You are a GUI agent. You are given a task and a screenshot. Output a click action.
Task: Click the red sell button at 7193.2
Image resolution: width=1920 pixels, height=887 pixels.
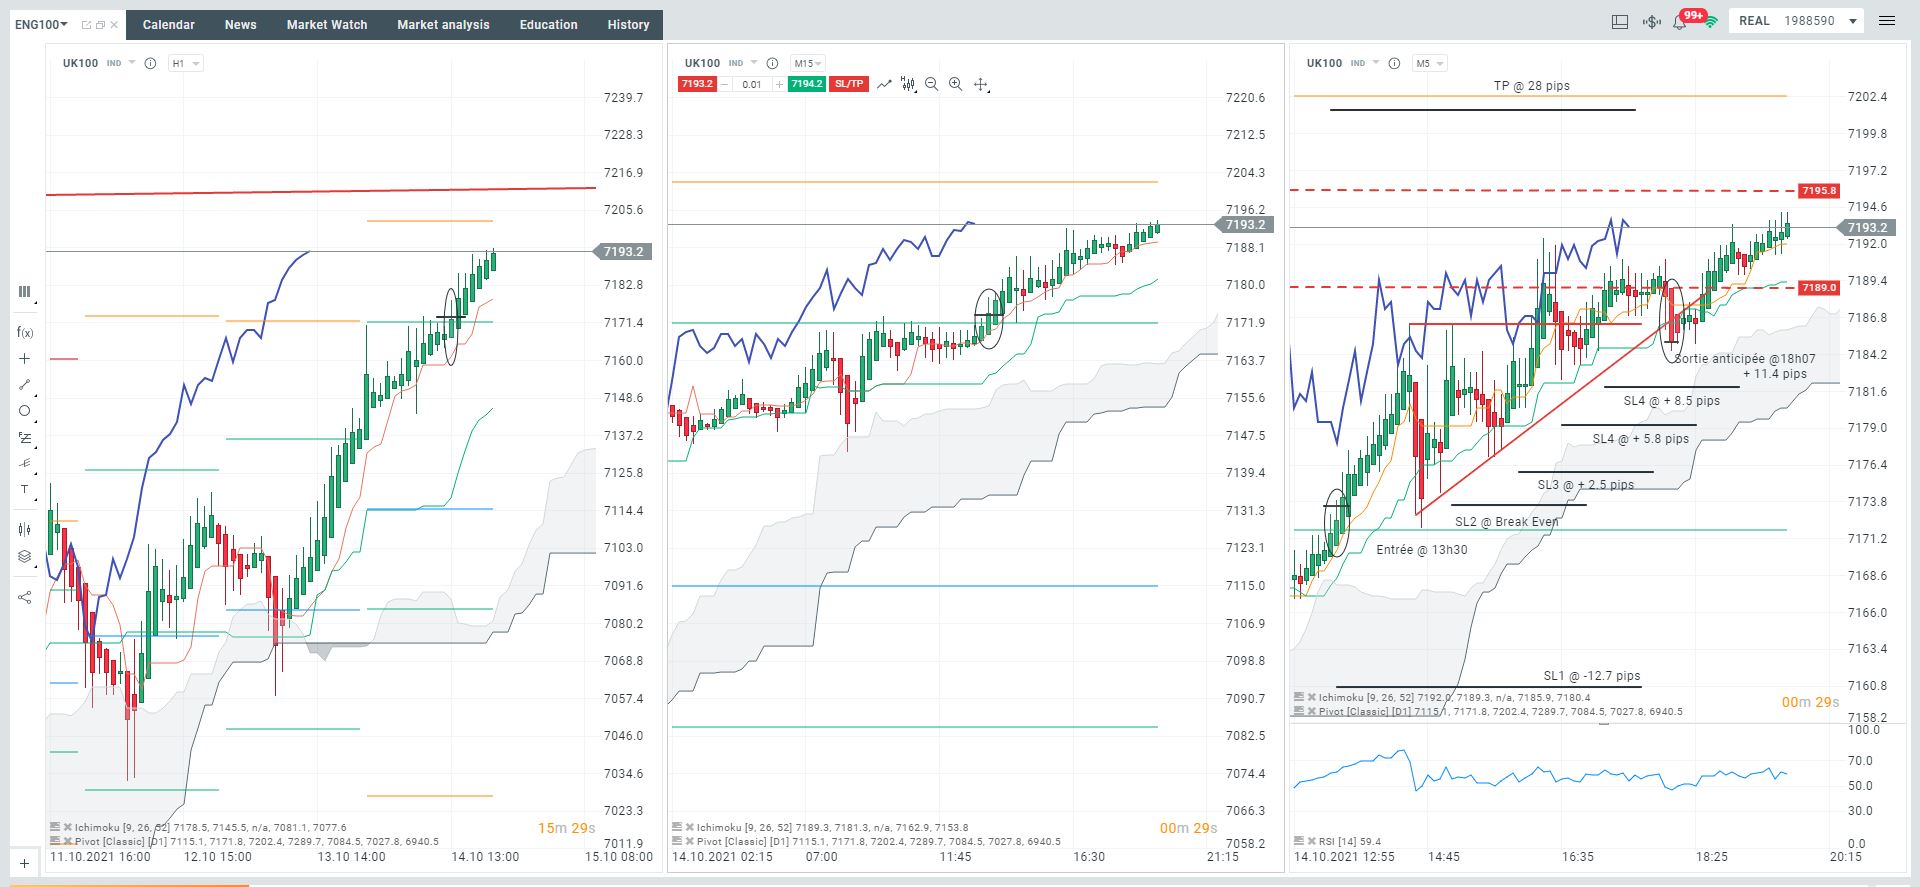(x=697, y=84)
